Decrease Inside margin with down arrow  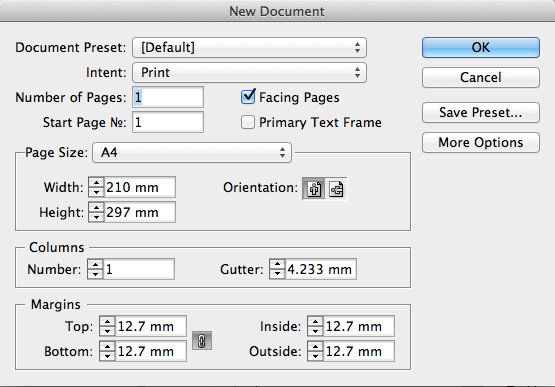315,331
